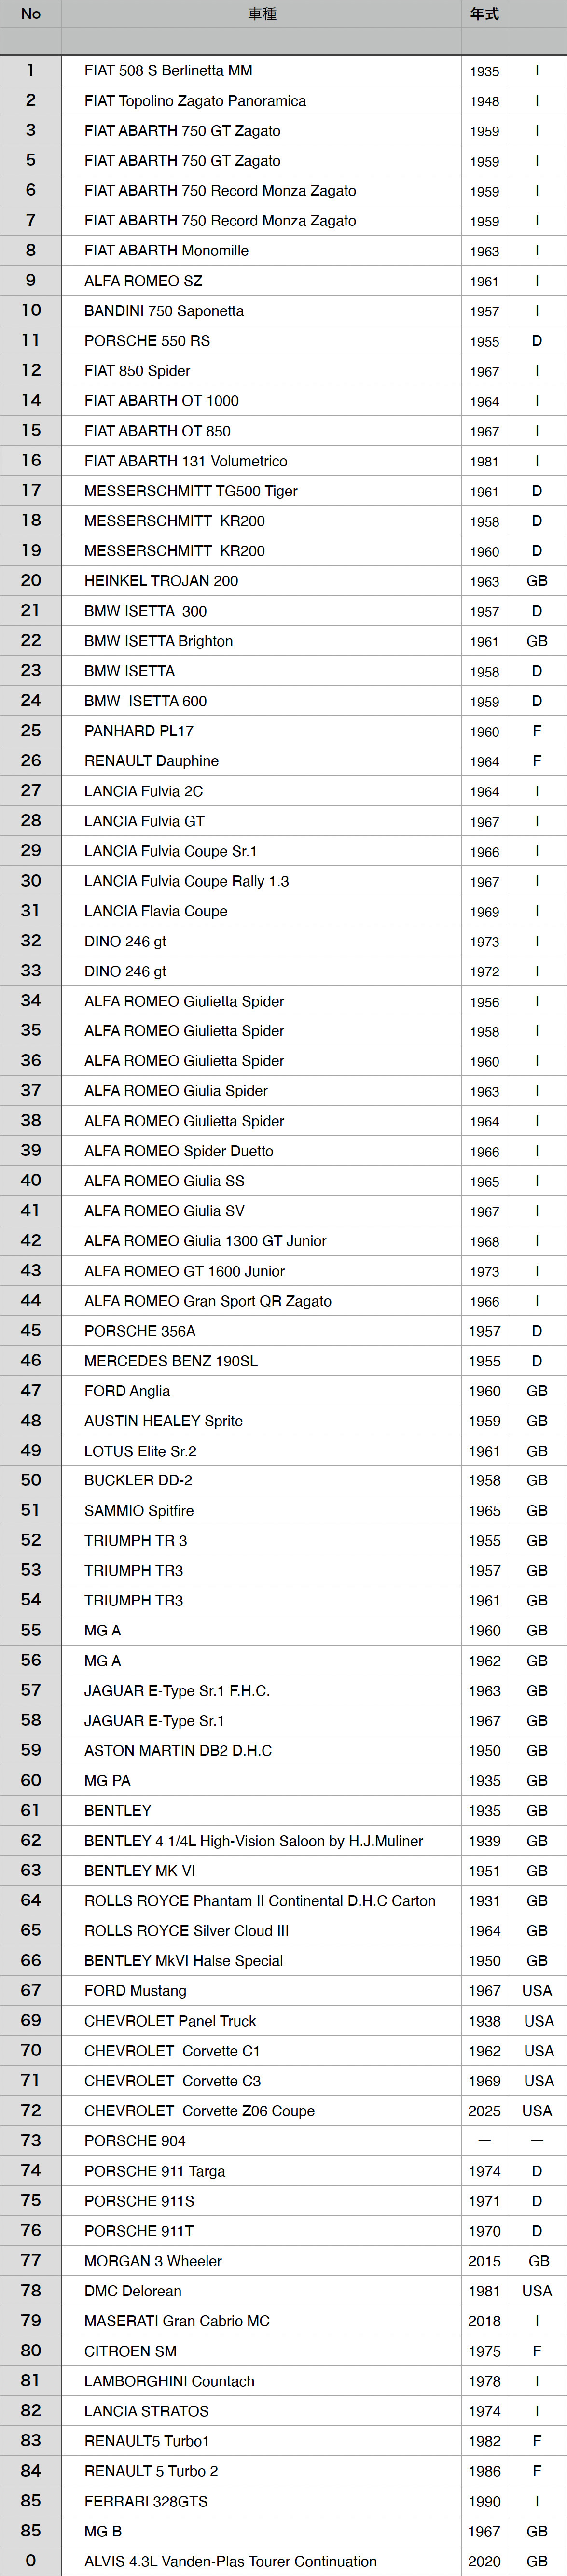Click the MESSERSCHMITT TG500 Tiger row name

pyautogui.click(x=191, y=491)
